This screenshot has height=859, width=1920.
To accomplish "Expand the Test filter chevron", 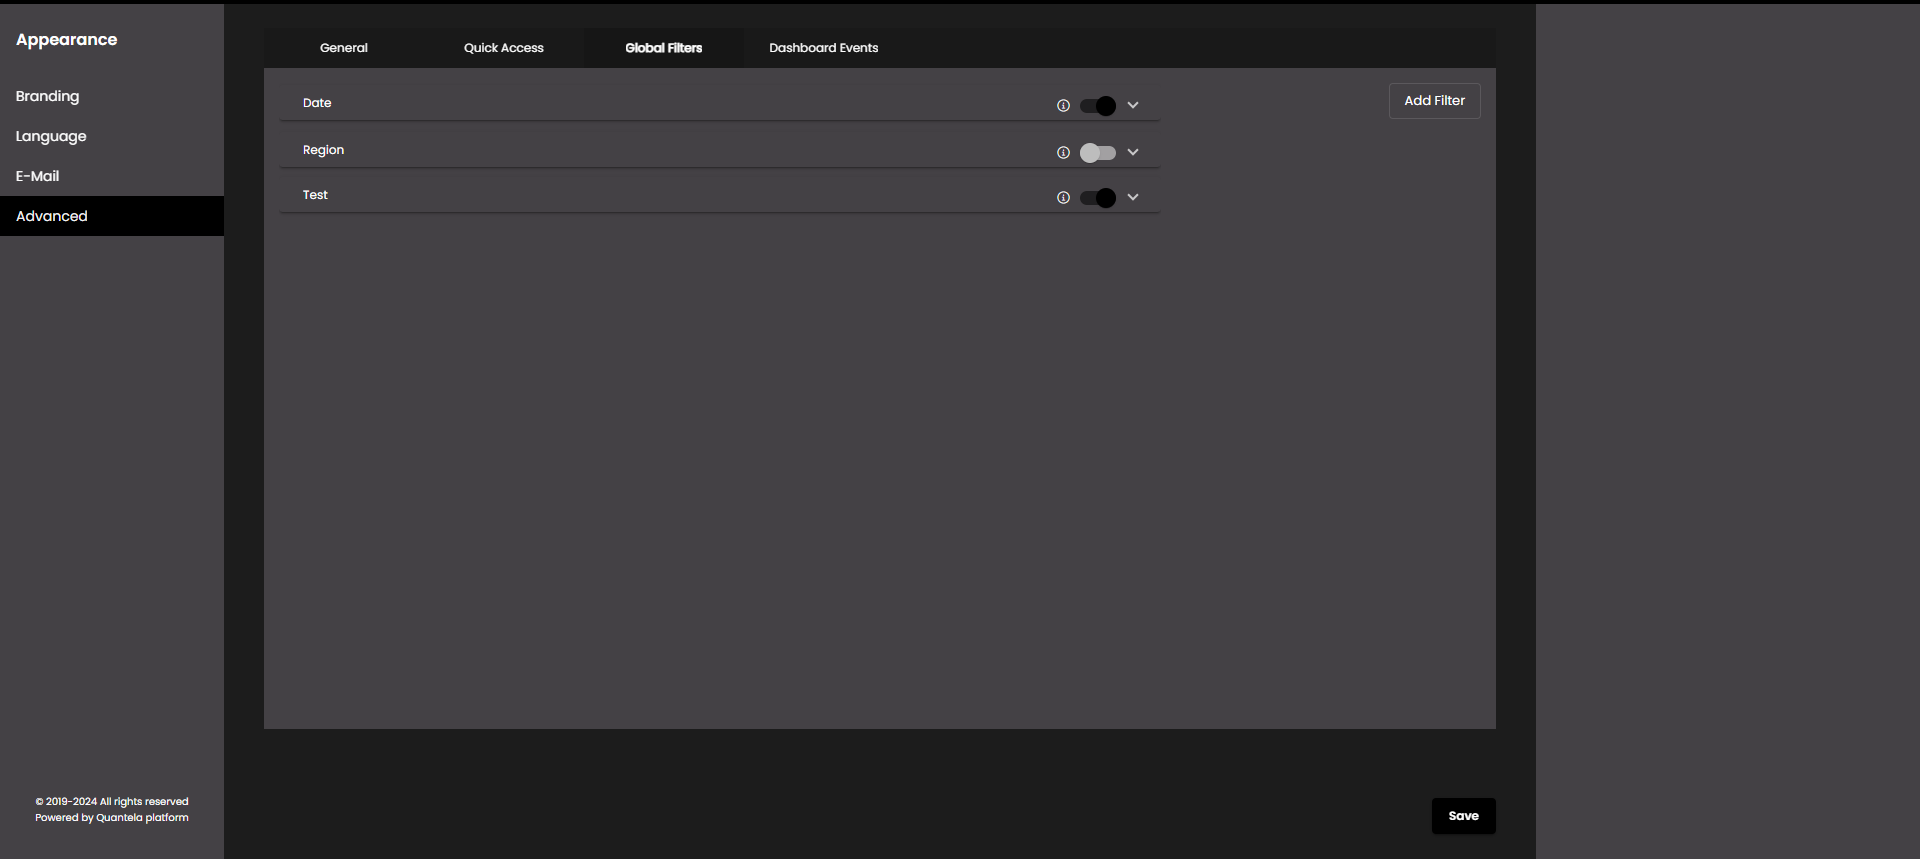I will (x=1133, y=197).
